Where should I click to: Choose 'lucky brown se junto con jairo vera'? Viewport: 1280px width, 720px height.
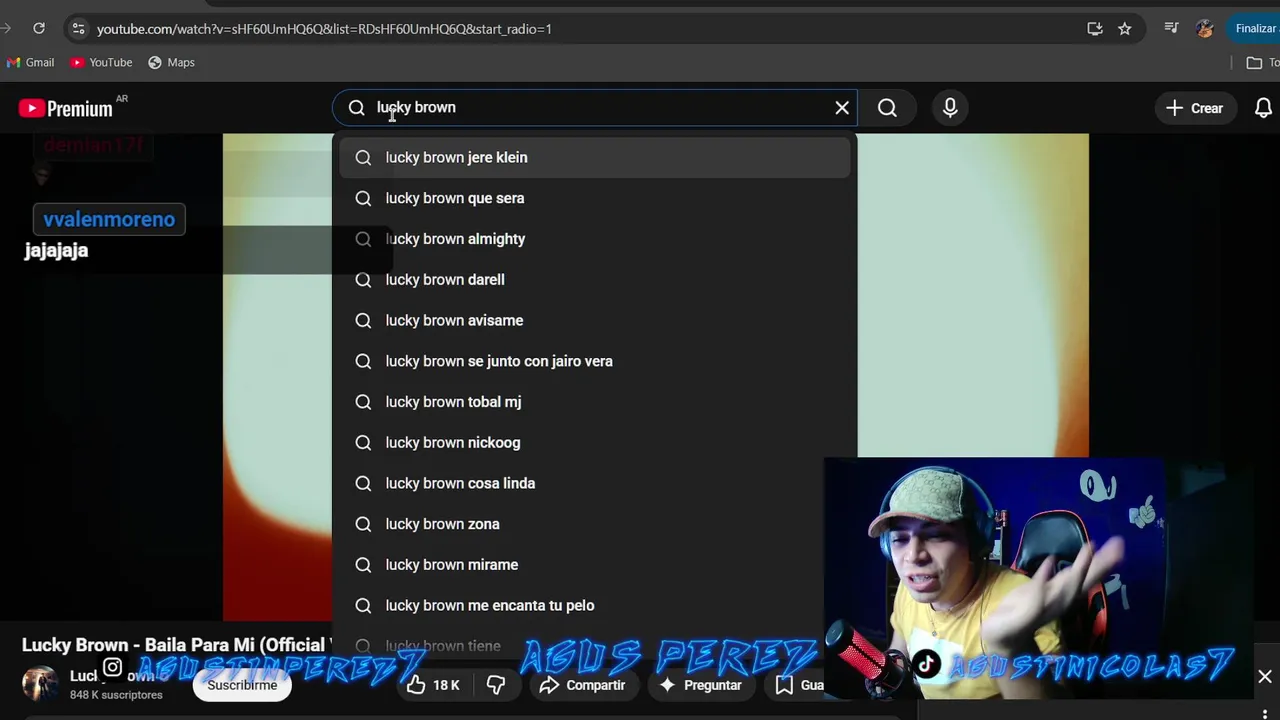595,361
